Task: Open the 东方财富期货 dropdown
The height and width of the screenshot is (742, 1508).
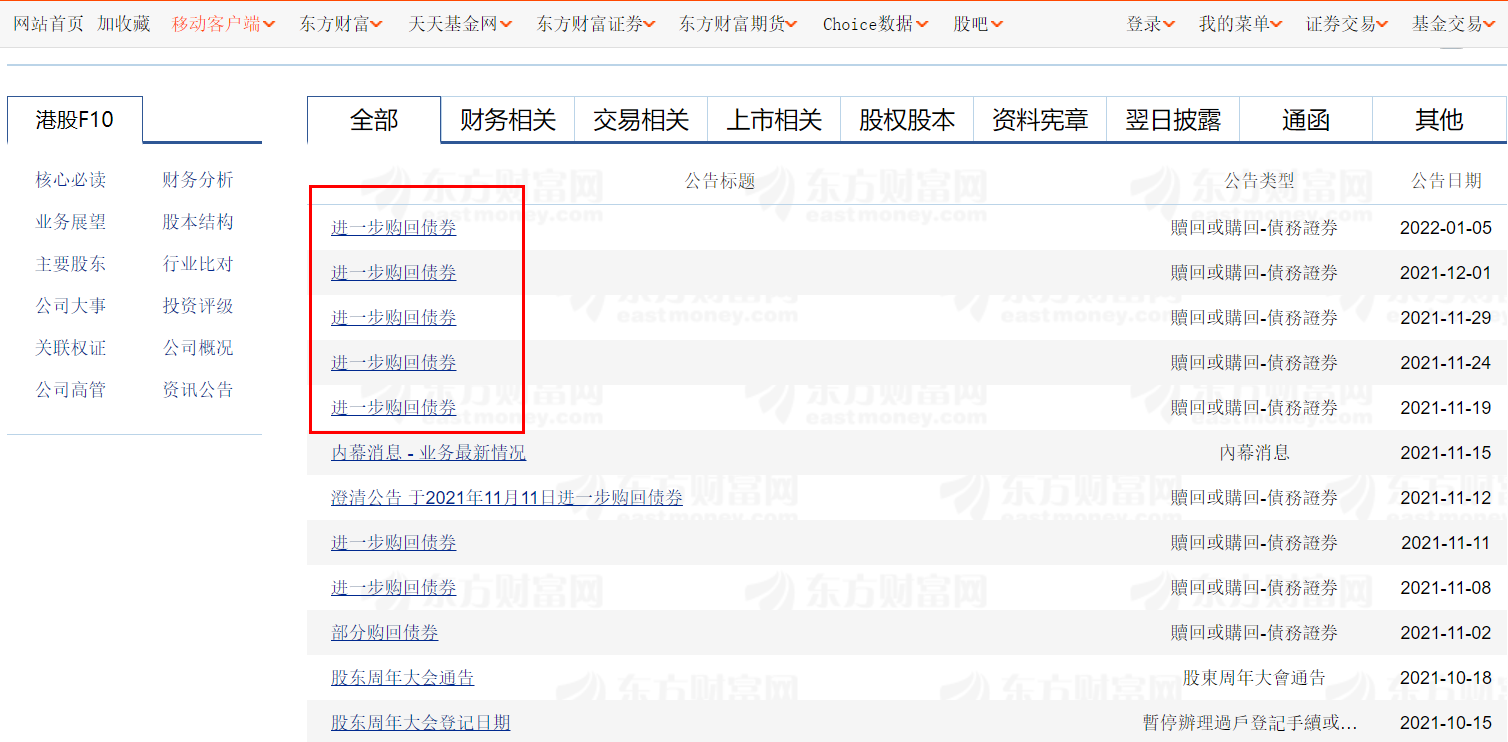Action: point(739,24)
